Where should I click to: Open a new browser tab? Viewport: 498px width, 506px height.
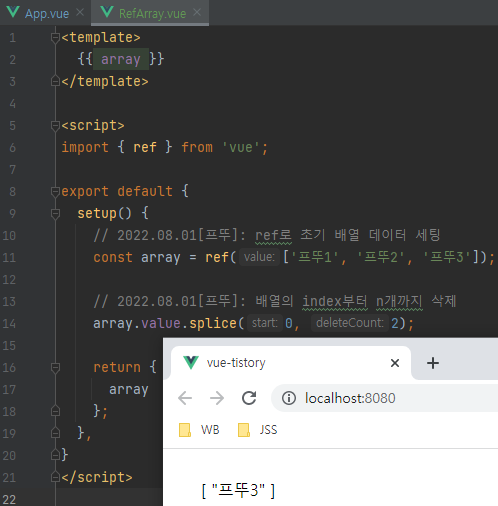433,363
